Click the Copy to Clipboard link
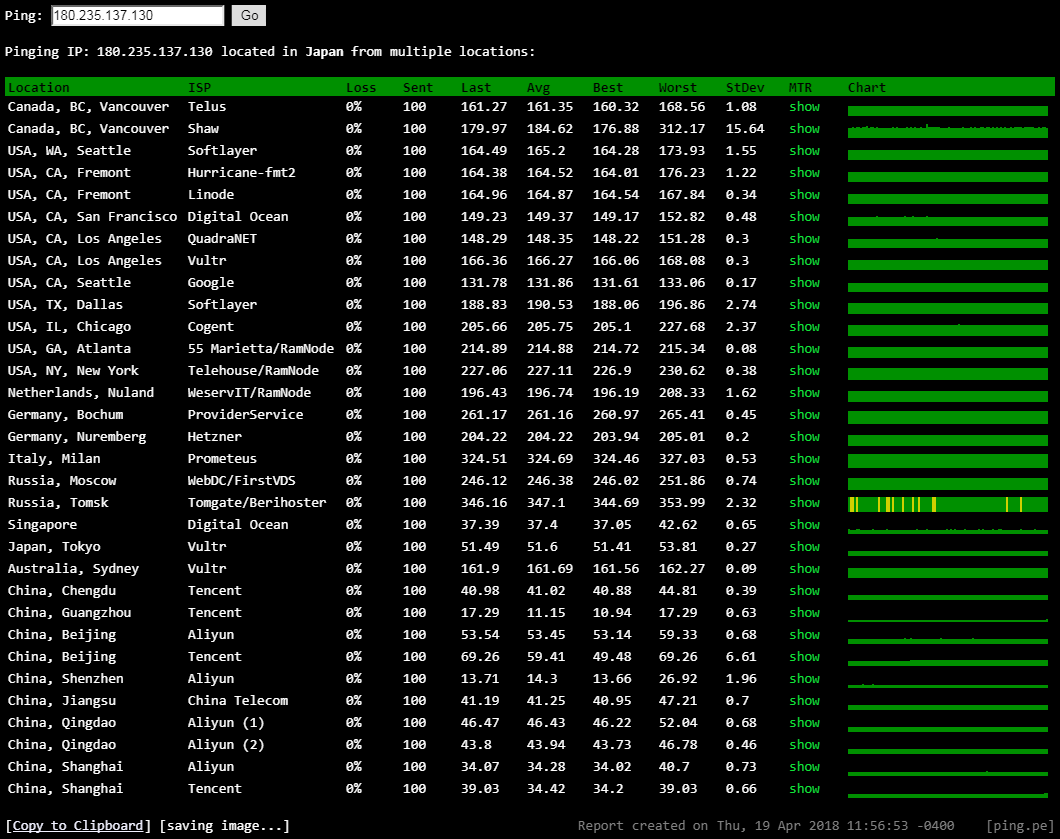 pyautogui.click(x=79, y=826)
